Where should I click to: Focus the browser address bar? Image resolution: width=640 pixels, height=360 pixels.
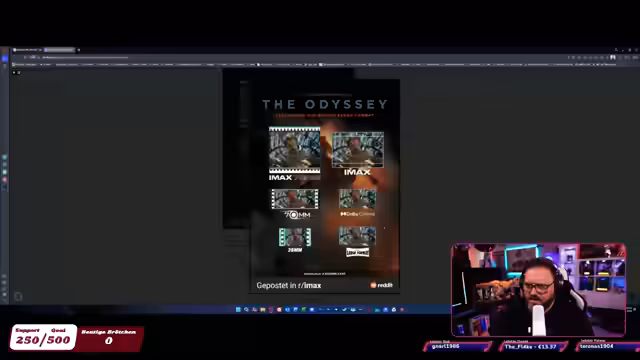[x=85, y=58]
